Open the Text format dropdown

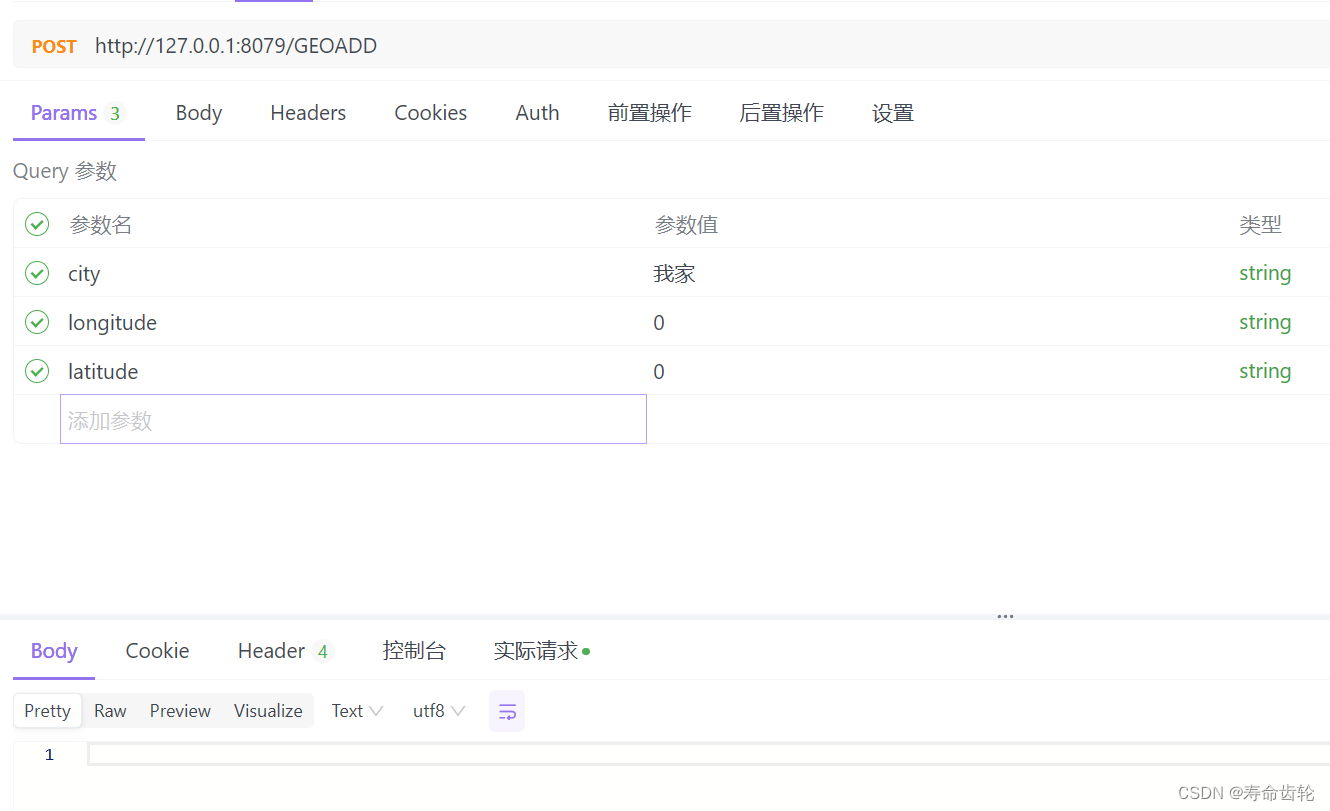tap(356, 711)
